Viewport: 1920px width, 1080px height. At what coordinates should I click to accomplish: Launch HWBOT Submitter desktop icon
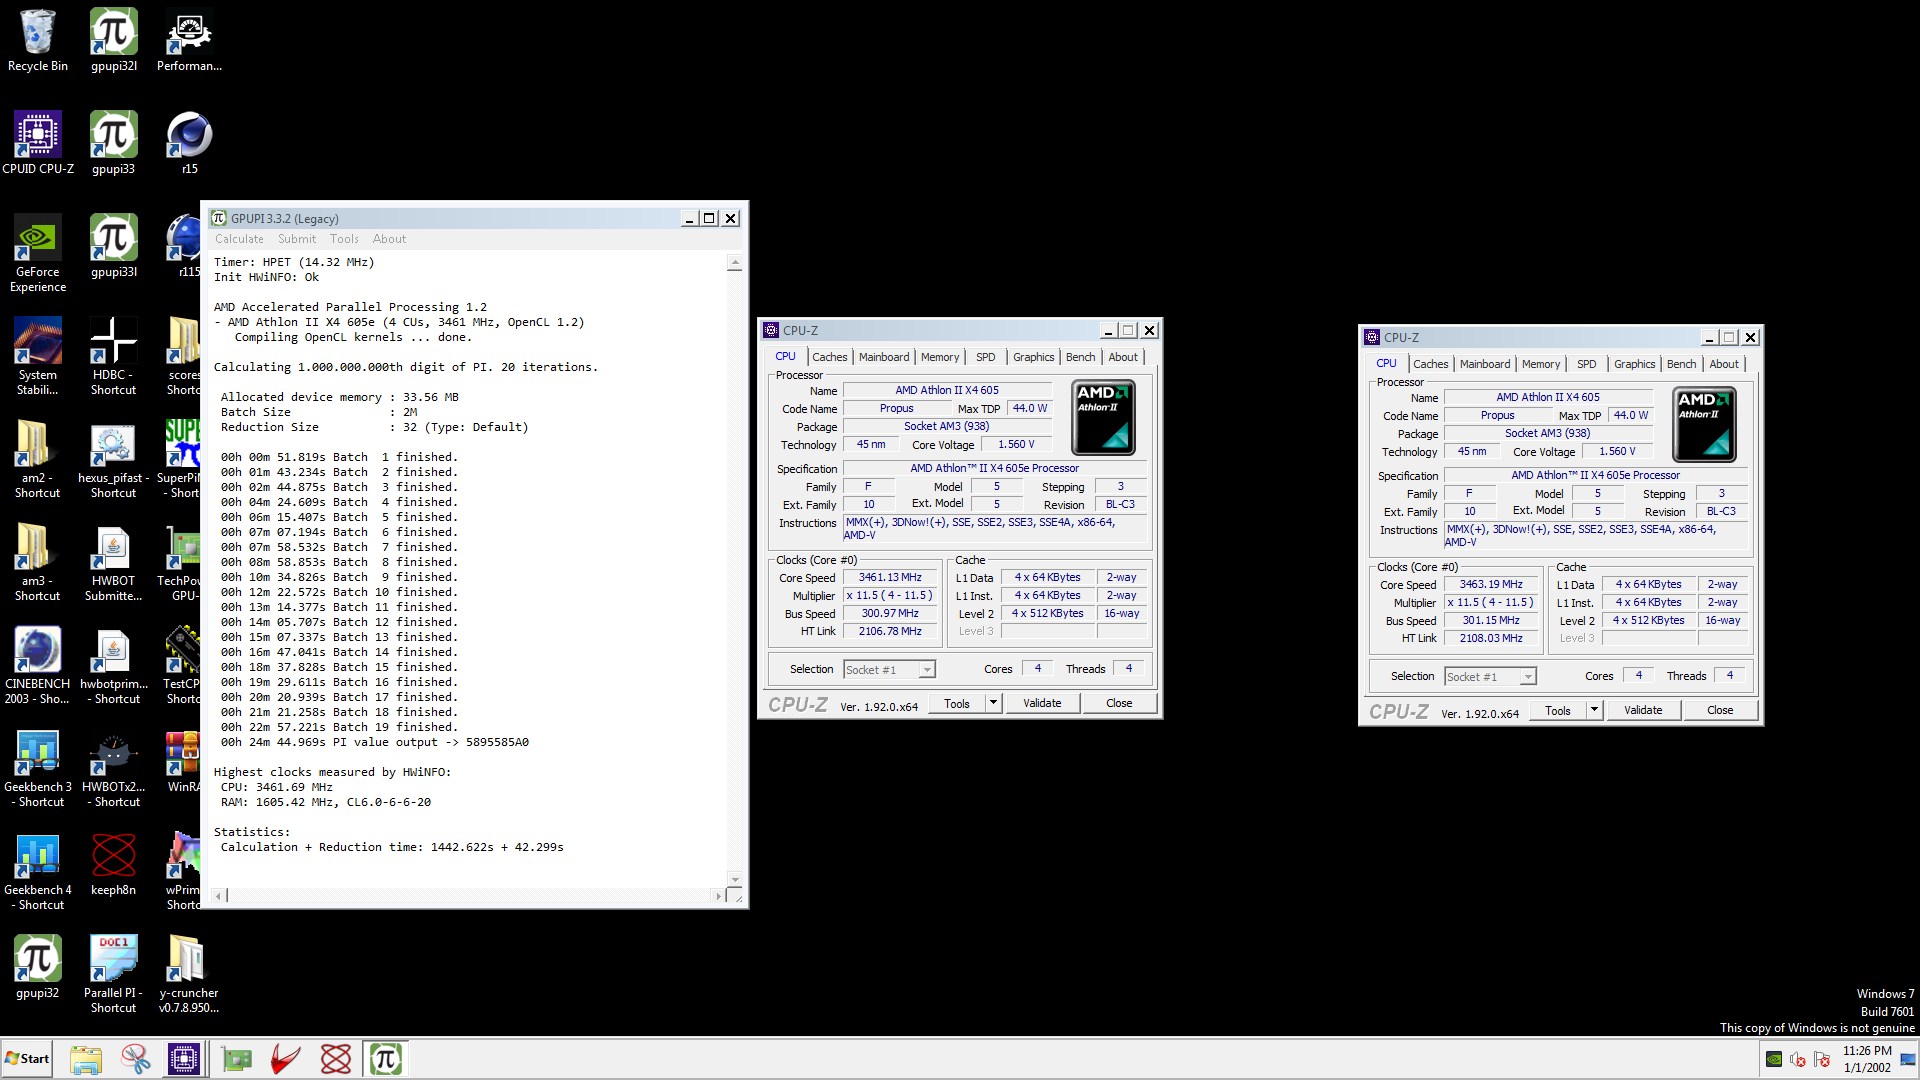coord(113,562)
